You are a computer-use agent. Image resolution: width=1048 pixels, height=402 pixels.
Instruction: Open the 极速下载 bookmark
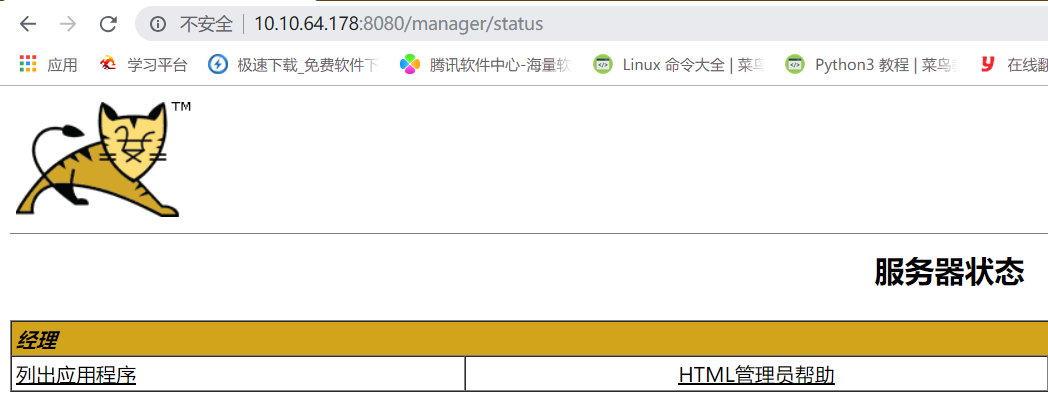[x=294, y=64]
